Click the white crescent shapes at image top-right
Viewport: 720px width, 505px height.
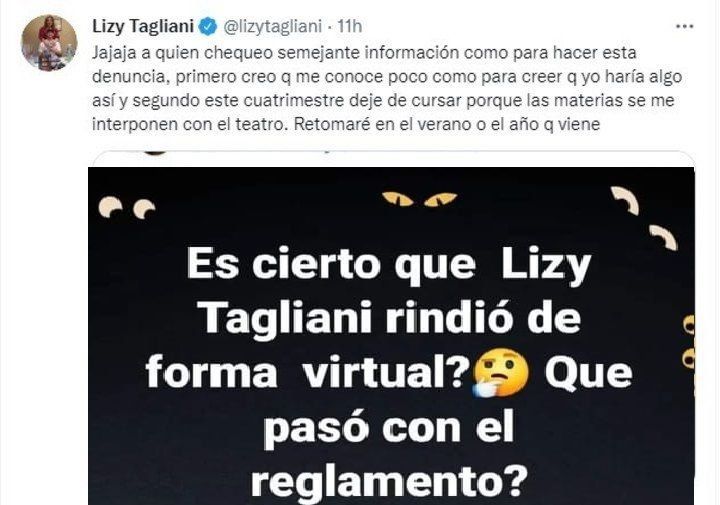[645, 216]
